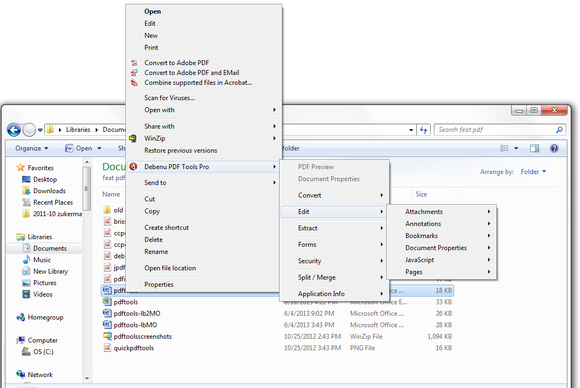Click the Libraries breadcrumb in address bar
Screen dimensions: 580x388
tap(78, 130)
